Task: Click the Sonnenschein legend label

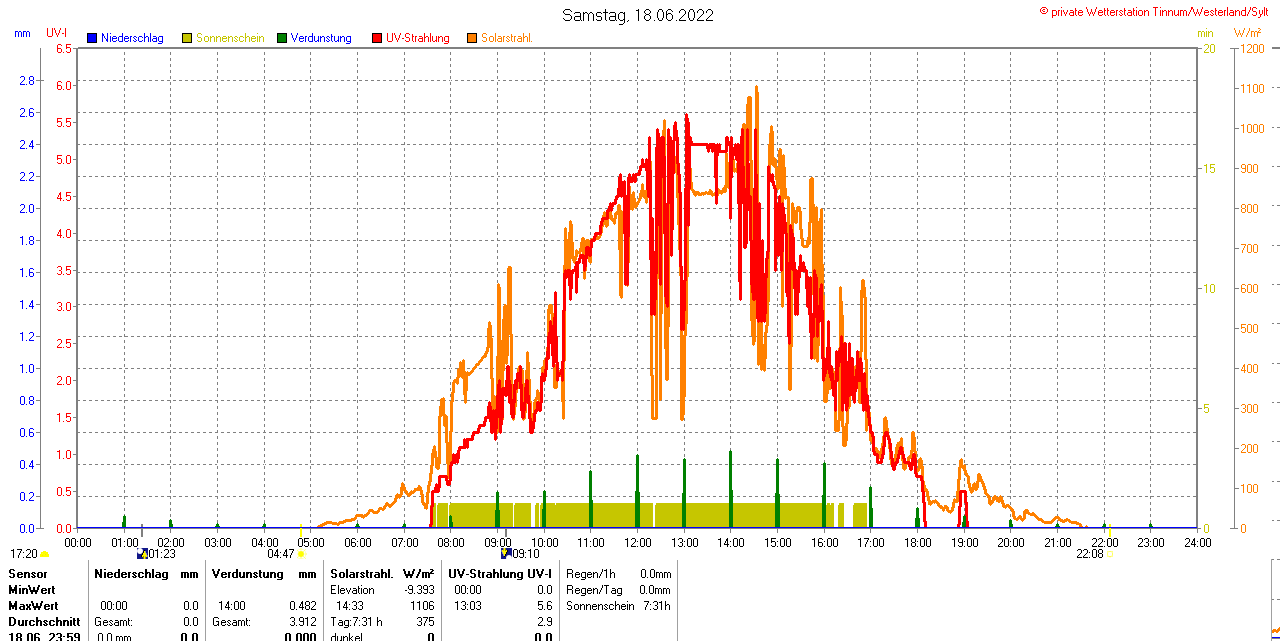Action: coord(230,38)
